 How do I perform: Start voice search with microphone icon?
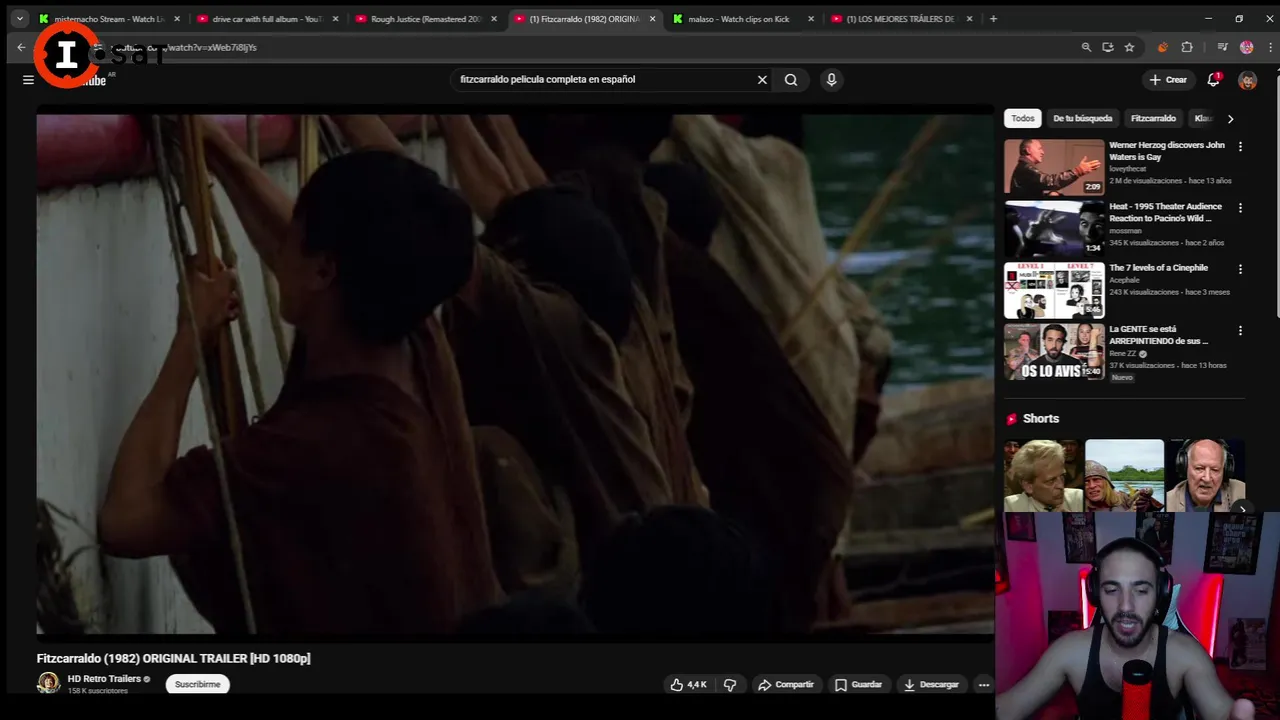831,80
